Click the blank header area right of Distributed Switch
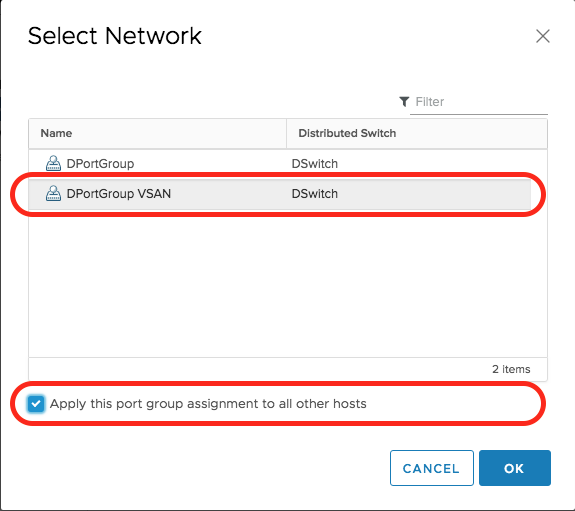The height and width of the screenshot is (511, 575). (x=471, y=134)
